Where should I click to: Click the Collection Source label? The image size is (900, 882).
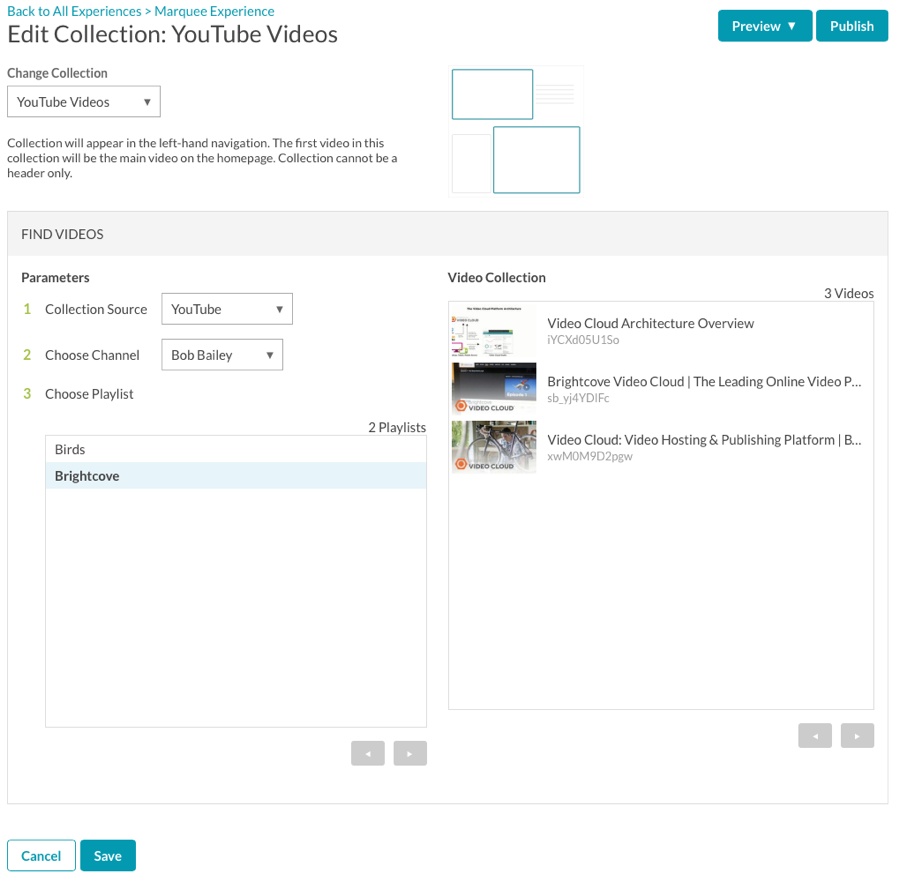pyautogui.click(x=96, y=309)
